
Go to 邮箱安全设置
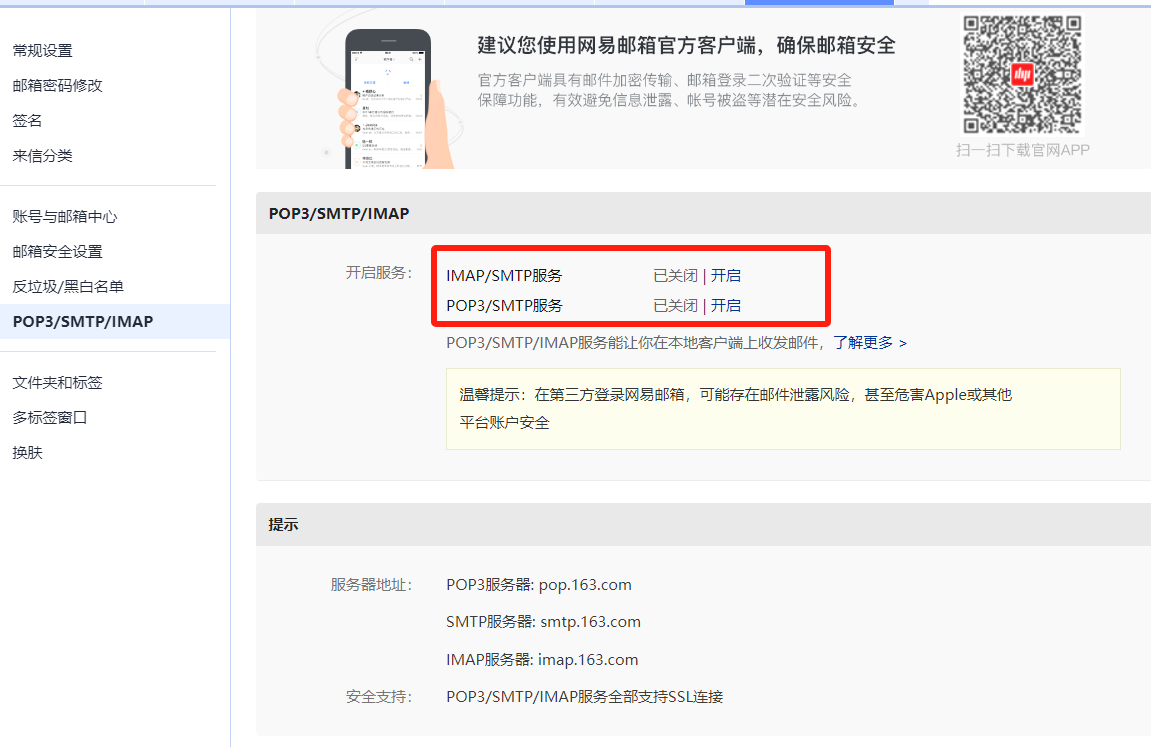click(x=57, y=252)
